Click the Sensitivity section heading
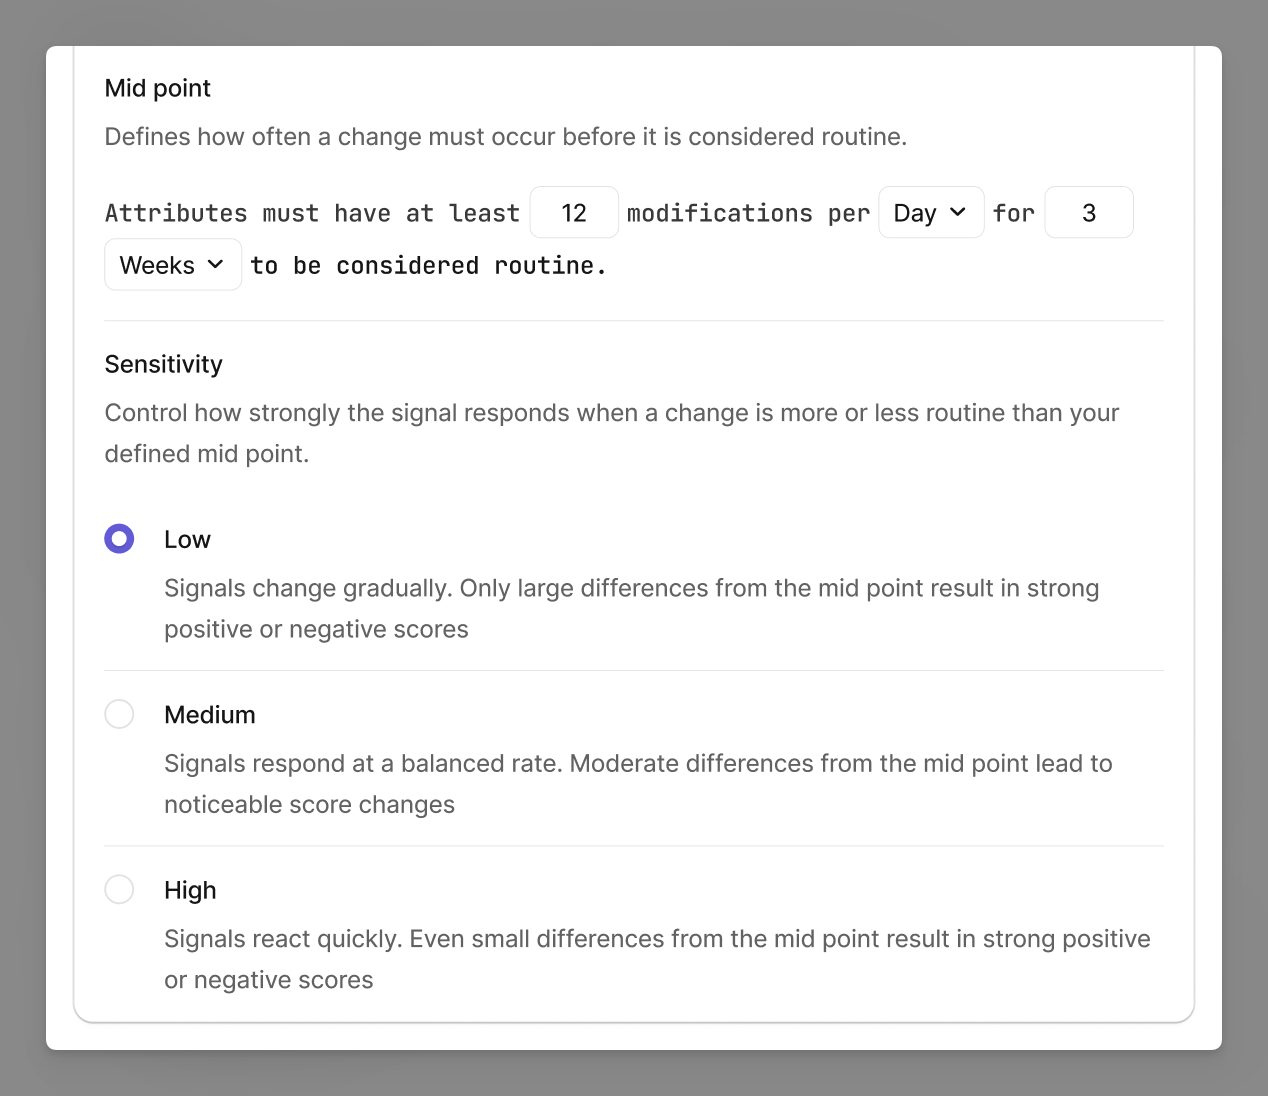 [x=163, y=364]
